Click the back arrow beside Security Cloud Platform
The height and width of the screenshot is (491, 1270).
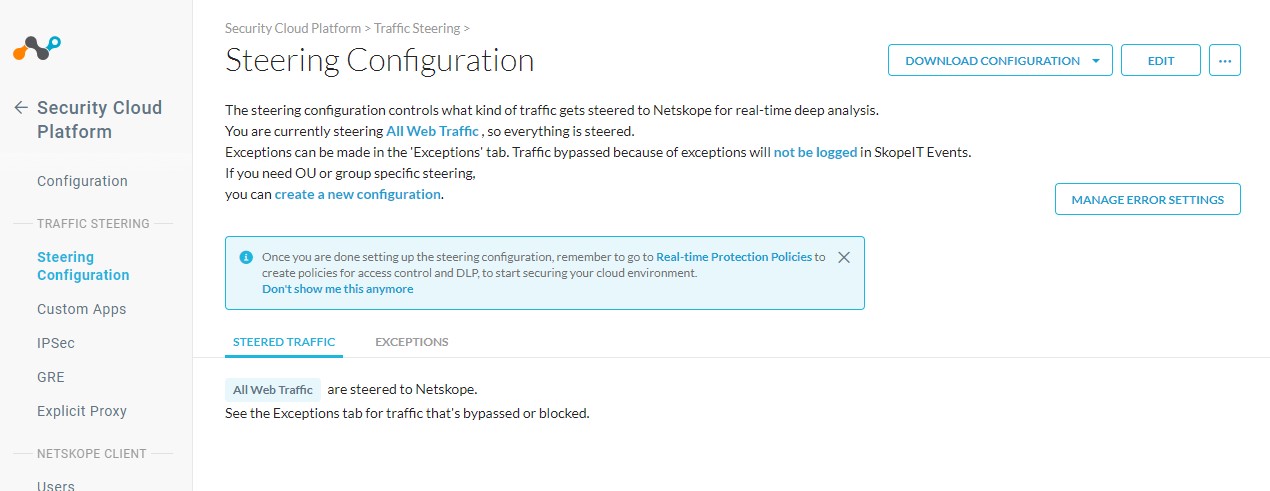pos(20,108)
